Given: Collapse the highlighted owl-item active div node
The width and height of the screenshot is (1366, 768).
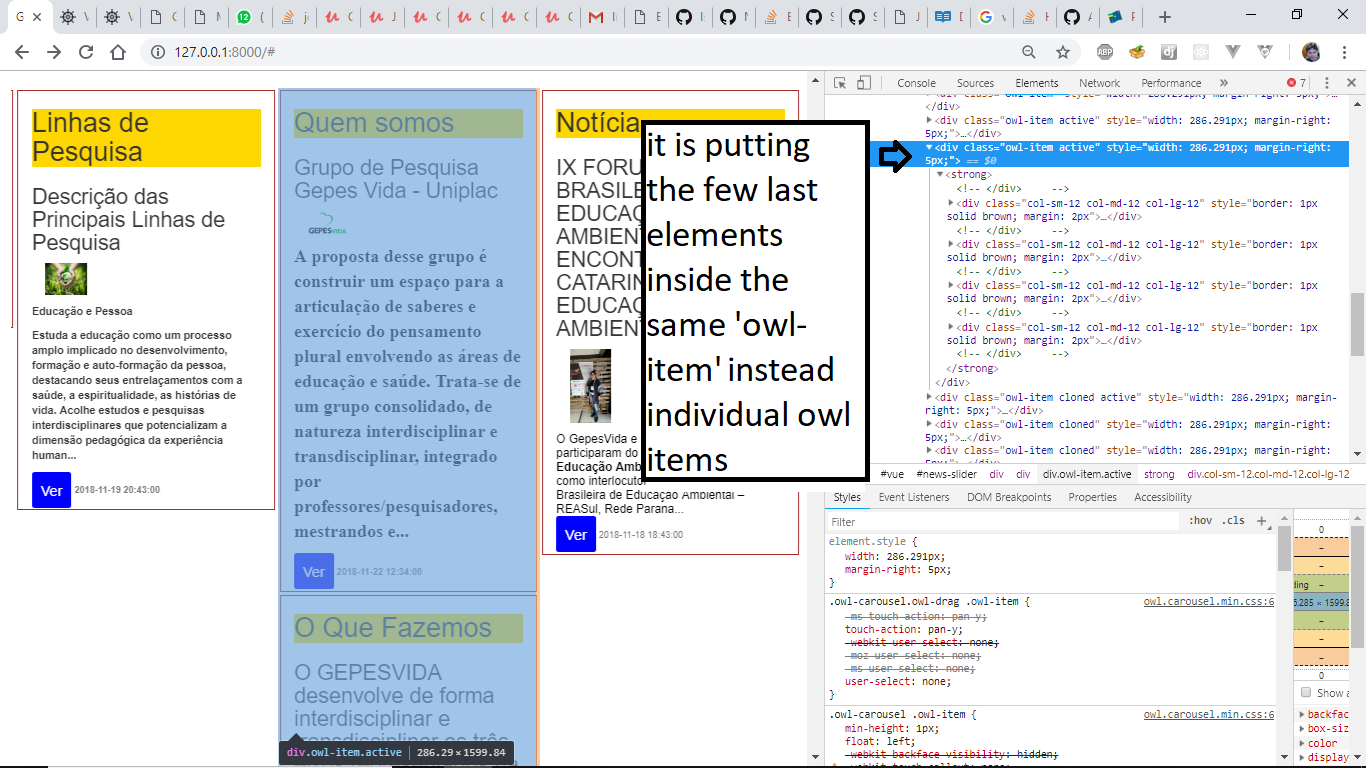Looking at the screenshot, I should pos(929,148).
